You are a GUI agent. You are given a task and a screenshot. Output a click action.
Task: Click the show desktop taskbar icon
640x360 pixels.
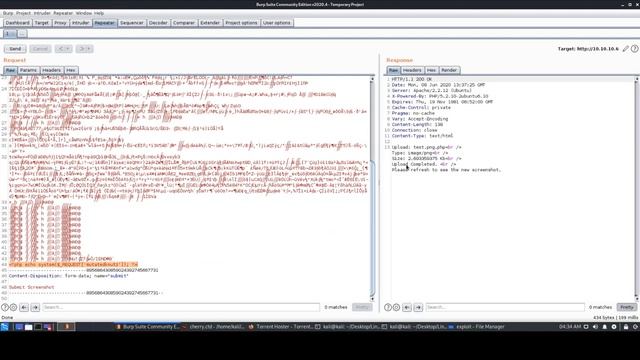click(x=19, y=327)
